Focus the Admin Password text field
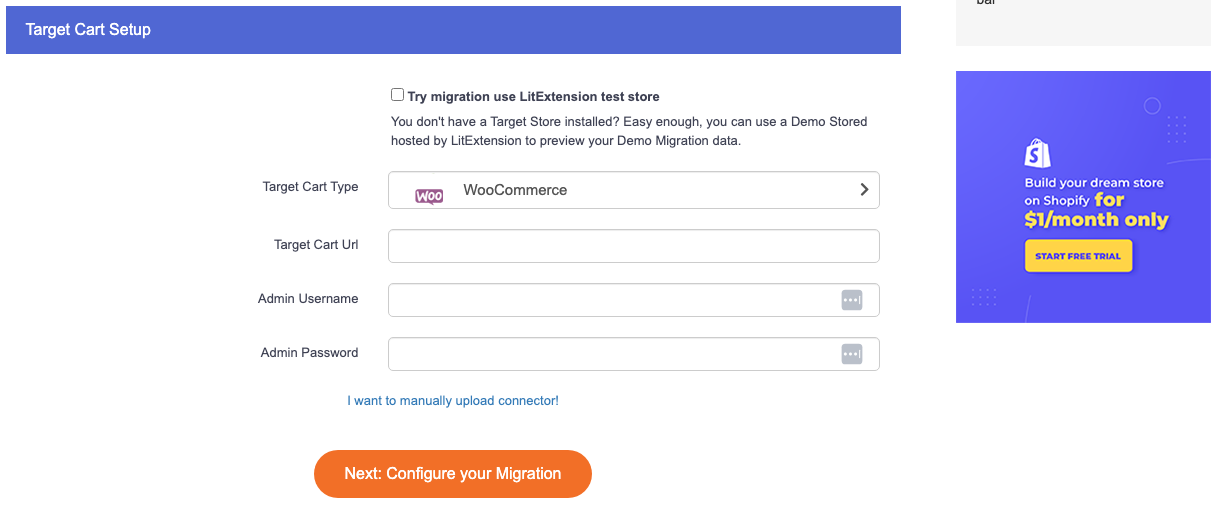1225x511 pixels. coord(634,354)
